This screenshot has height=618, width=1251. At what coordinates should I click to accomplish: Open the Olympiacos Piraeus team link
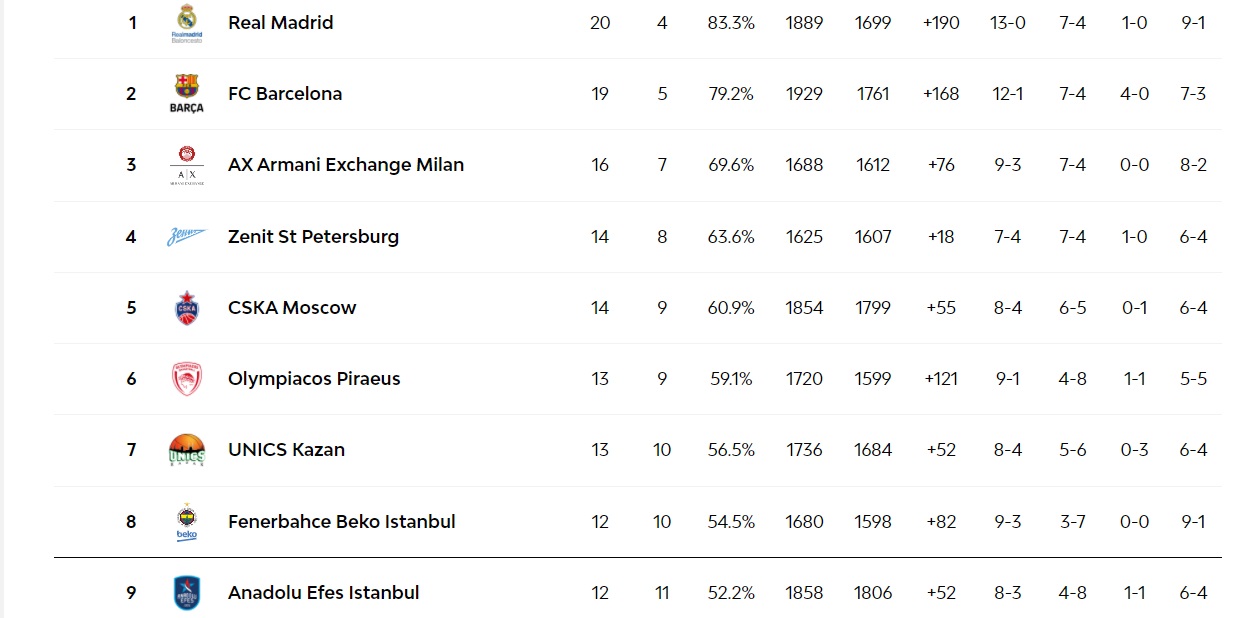314,379
